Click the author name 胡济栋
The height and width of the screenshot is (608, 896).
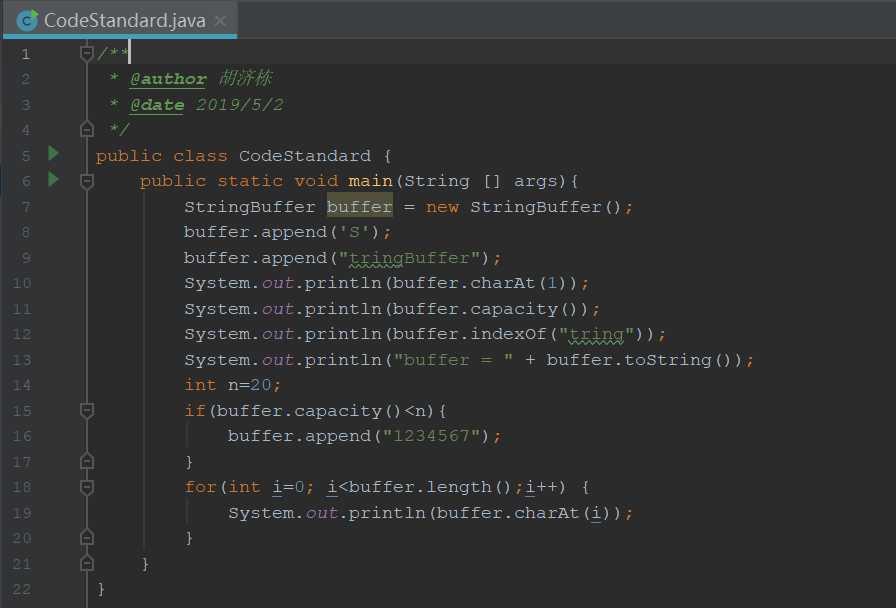[x=246, y=78]
